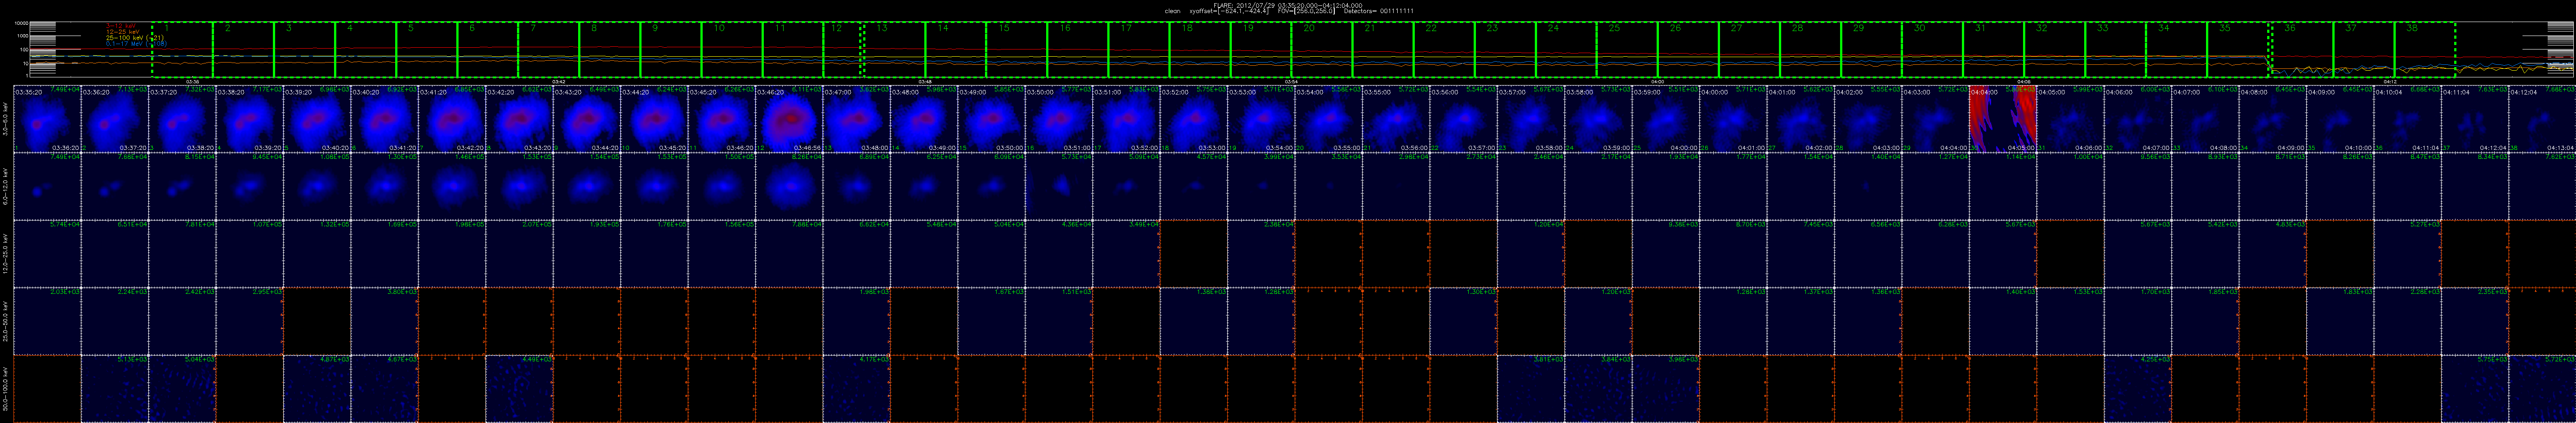Open the 6.0-12.0 keV image labeled 1.54E+05
The image size is (2576, 423).
pyautogui.click(x=587, y=186)
